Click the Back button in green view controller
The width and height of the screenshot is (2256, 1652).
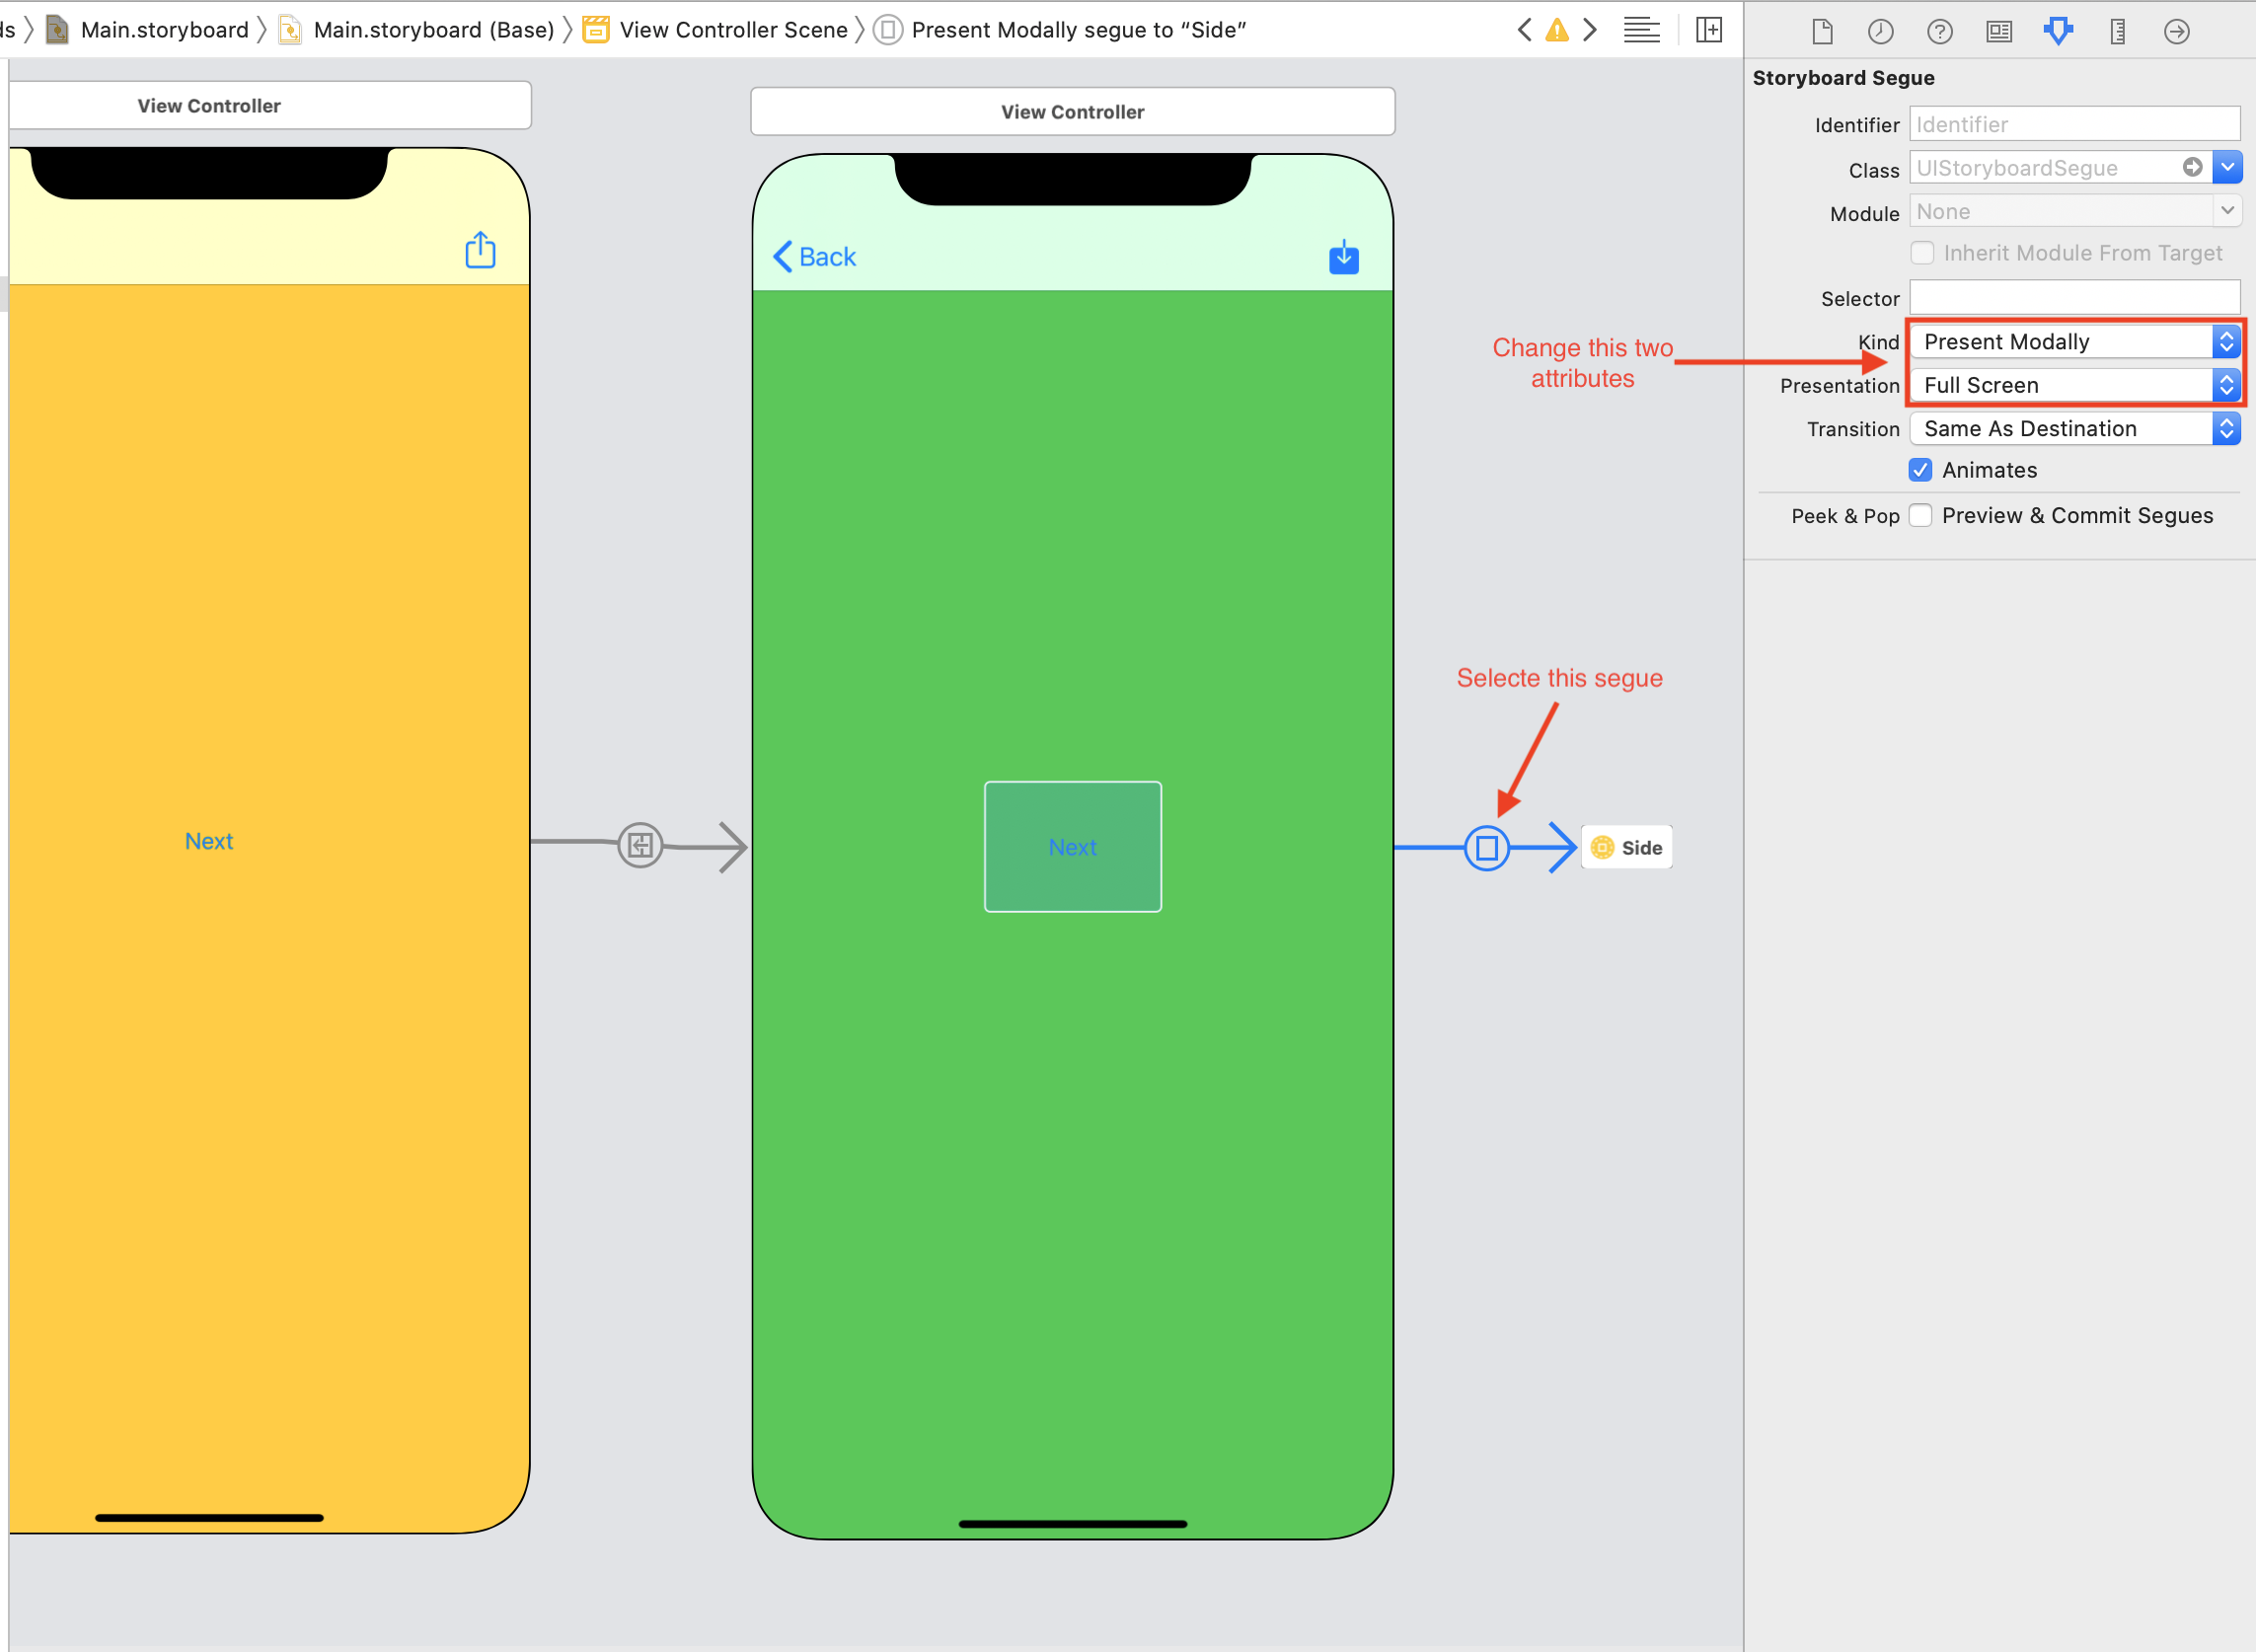tap(814, 258)
